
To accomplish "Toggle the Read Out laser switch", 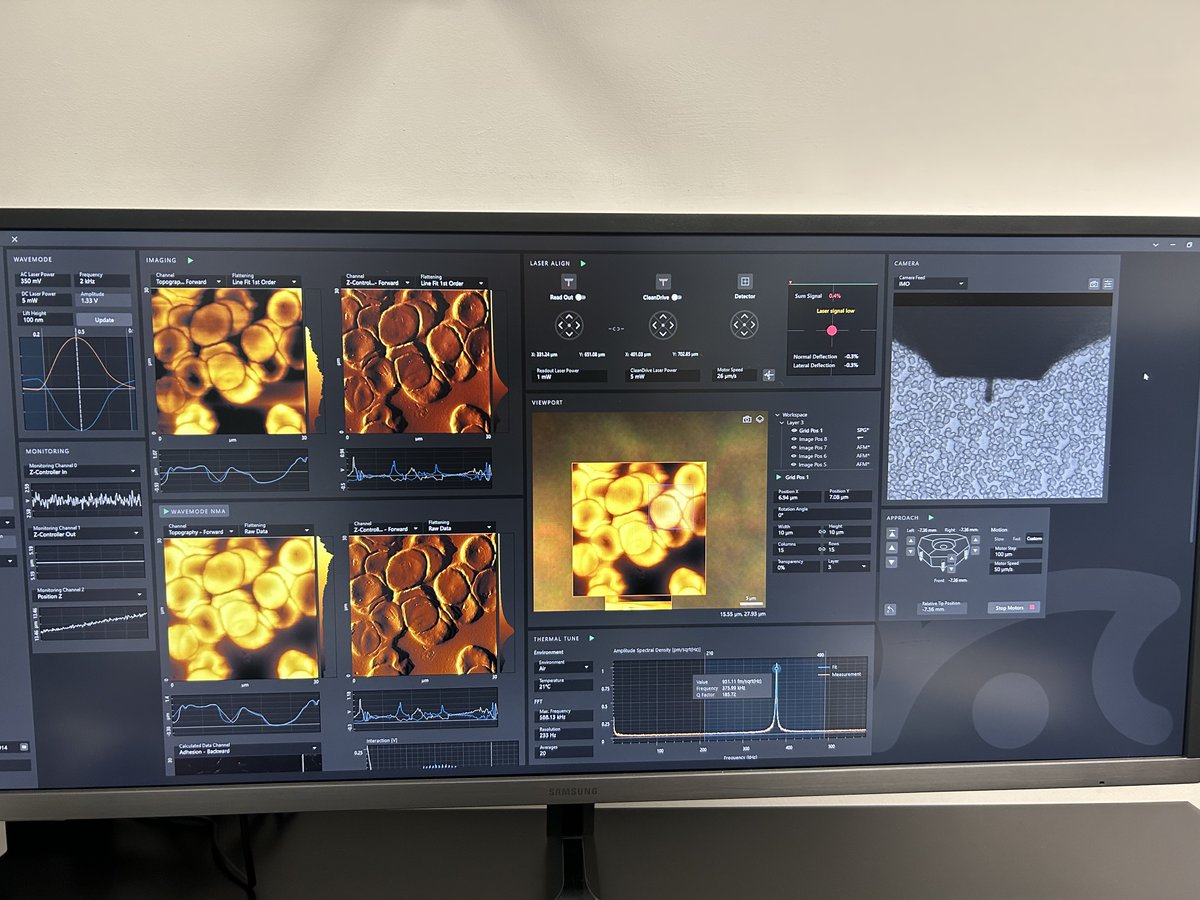I will pos(580,297).
